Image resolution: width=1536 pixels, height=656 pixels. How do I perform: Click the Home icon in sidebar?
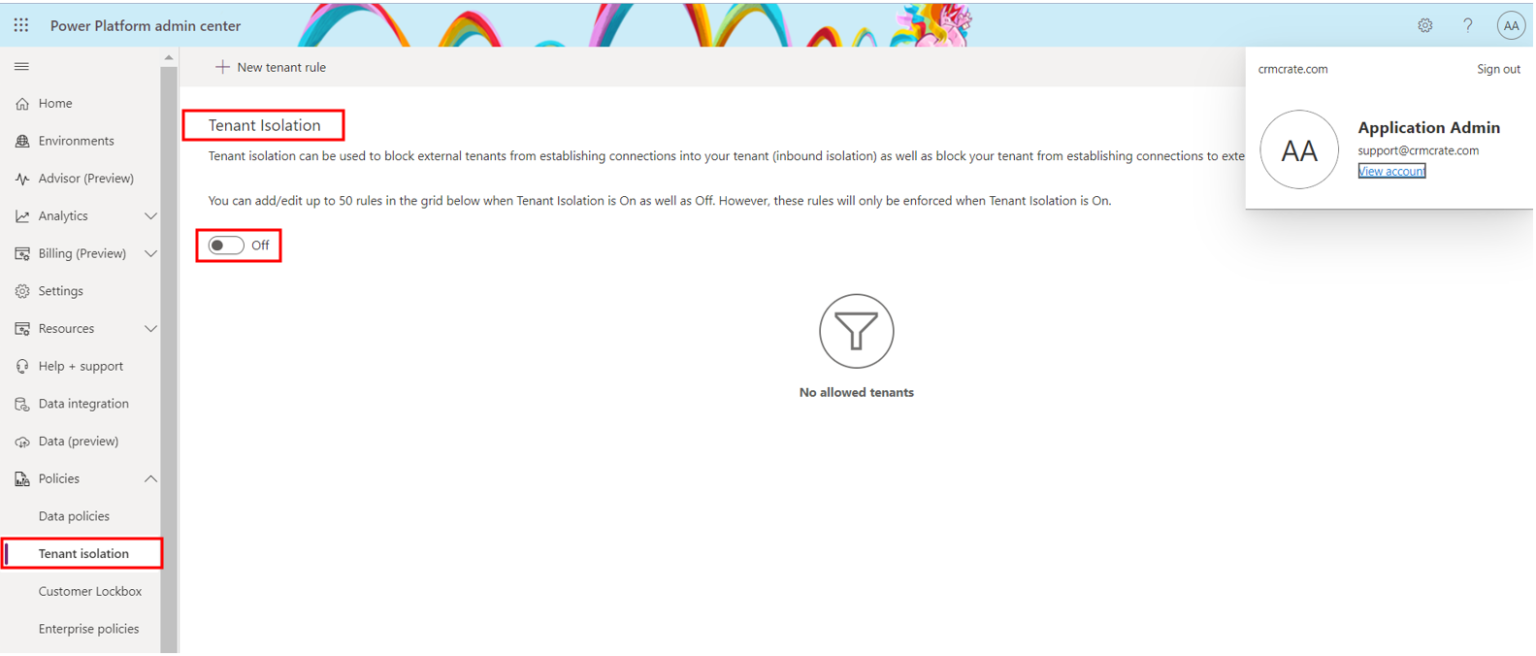[22, 104]
